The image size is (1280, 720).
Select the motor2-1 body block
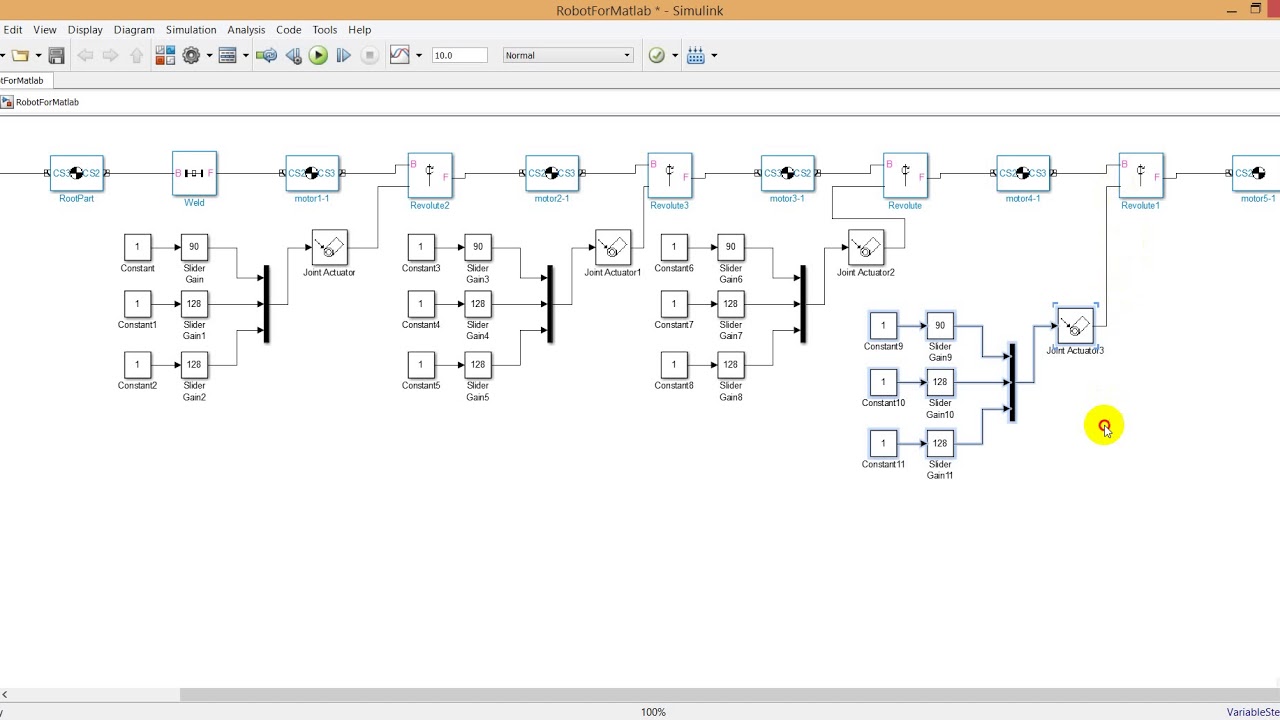(552, 174)
